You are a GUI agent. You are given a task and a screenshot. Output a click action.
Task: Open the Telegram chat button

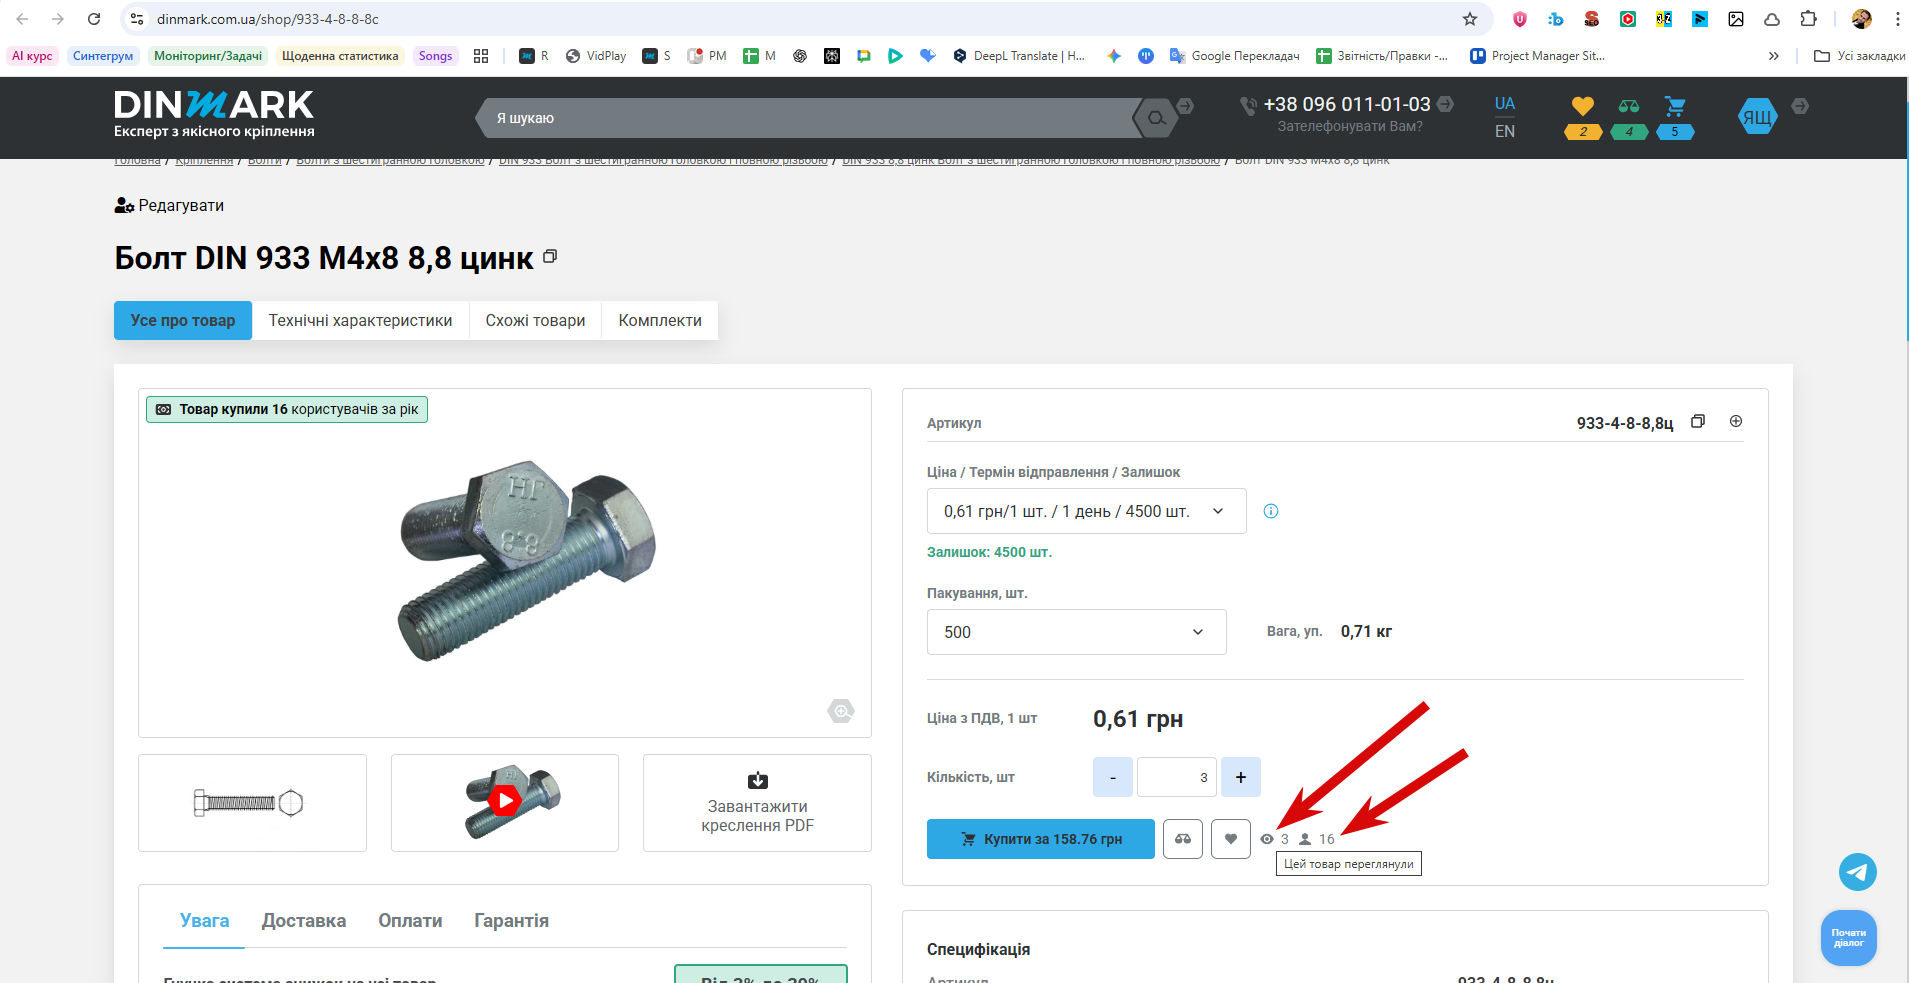tap(1858, 872)
